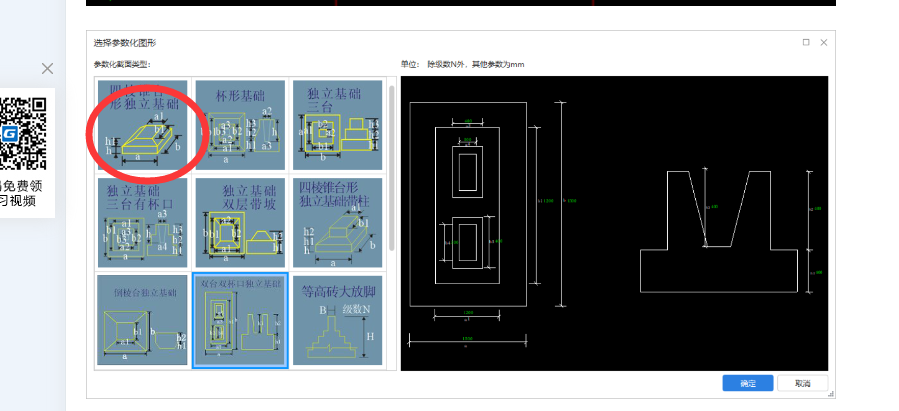
Task: Maximize the 选择参数化图形 dialog
Action: click(806, 42)
